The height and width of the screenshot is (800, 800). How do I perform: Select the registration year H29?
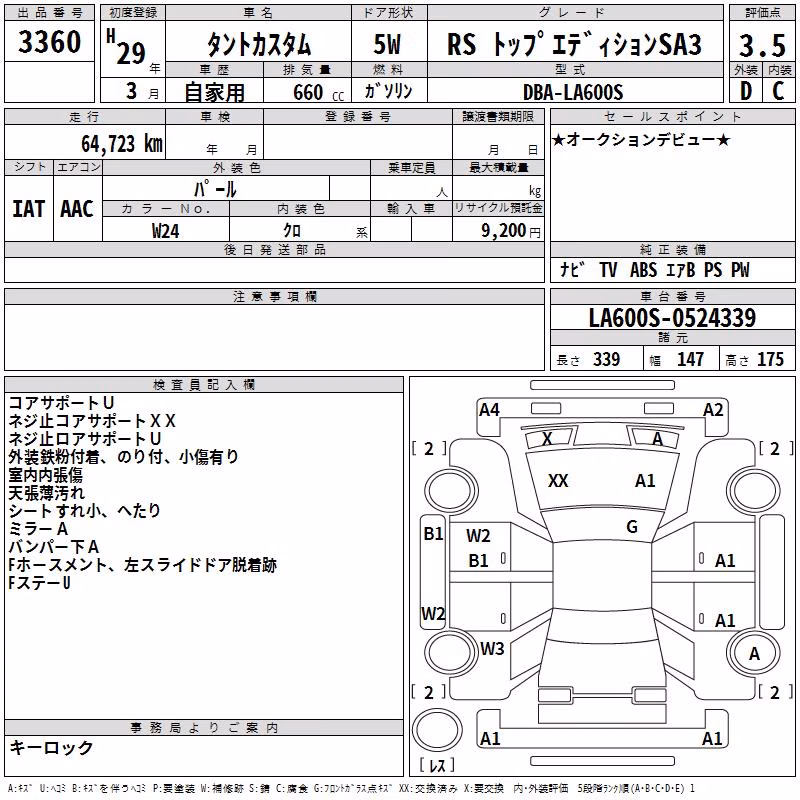click(126, 47)
